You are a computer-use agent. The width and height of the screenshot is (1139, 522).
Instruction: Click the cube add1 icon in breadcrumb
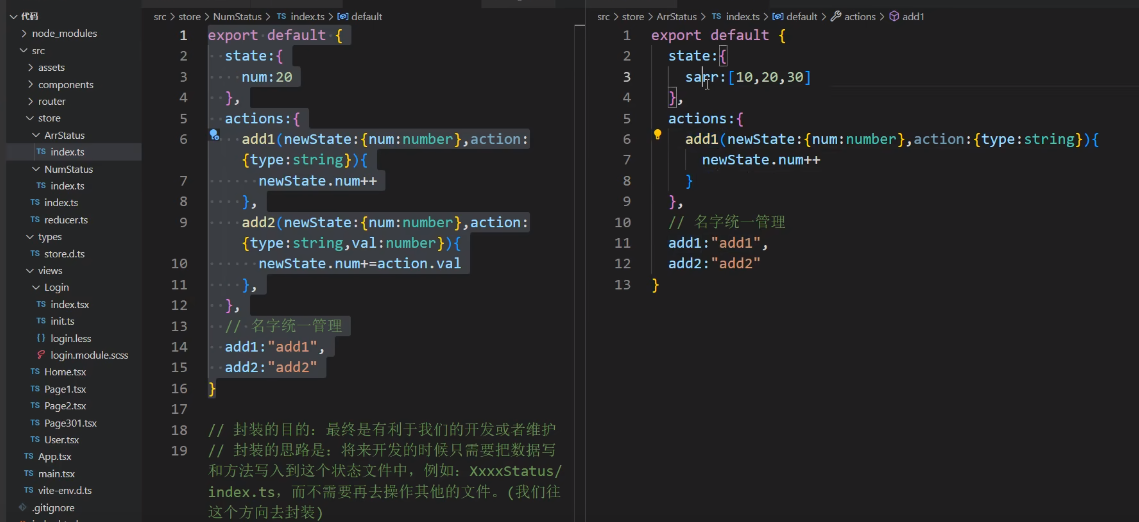click(894, 16)
